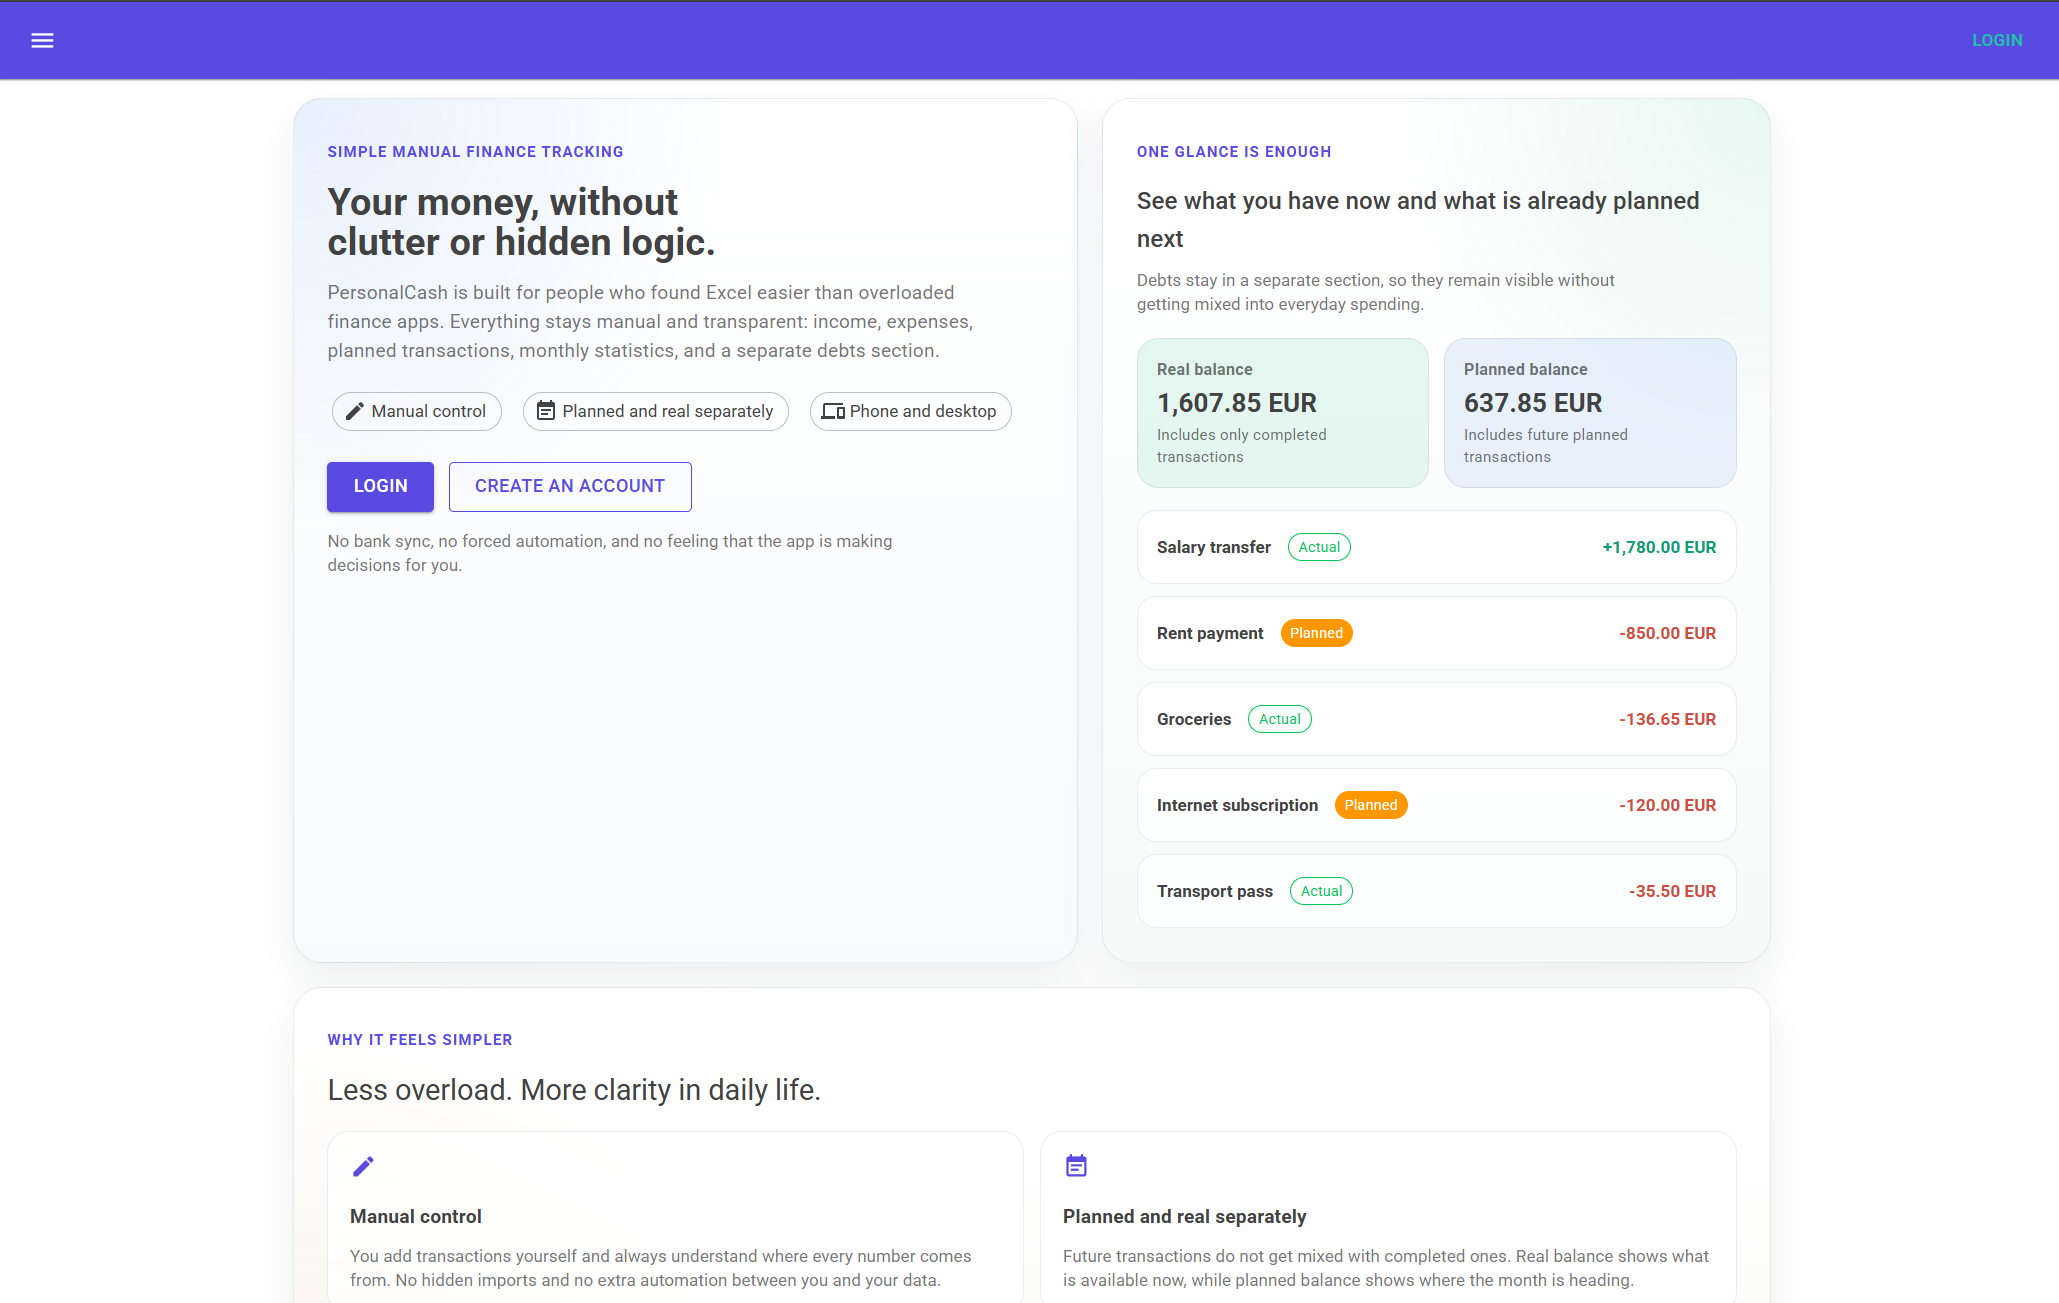Click the Actual badge next to Groceries
The height and width of the screenshot is (1303, 2059).
pos(1280,719)
